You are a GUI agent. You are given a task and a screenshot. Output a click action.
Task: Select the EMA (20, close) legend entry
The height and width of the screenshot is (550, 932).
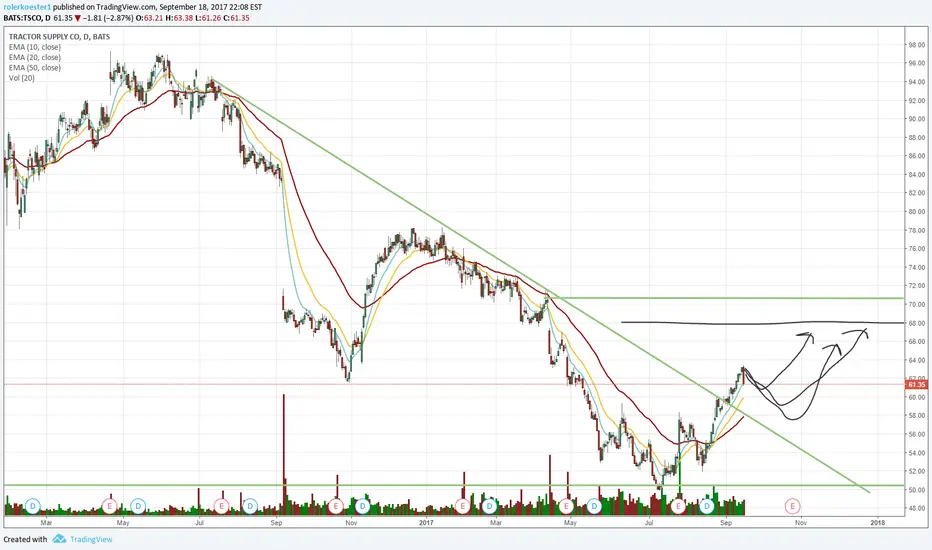tap(34, 57)
